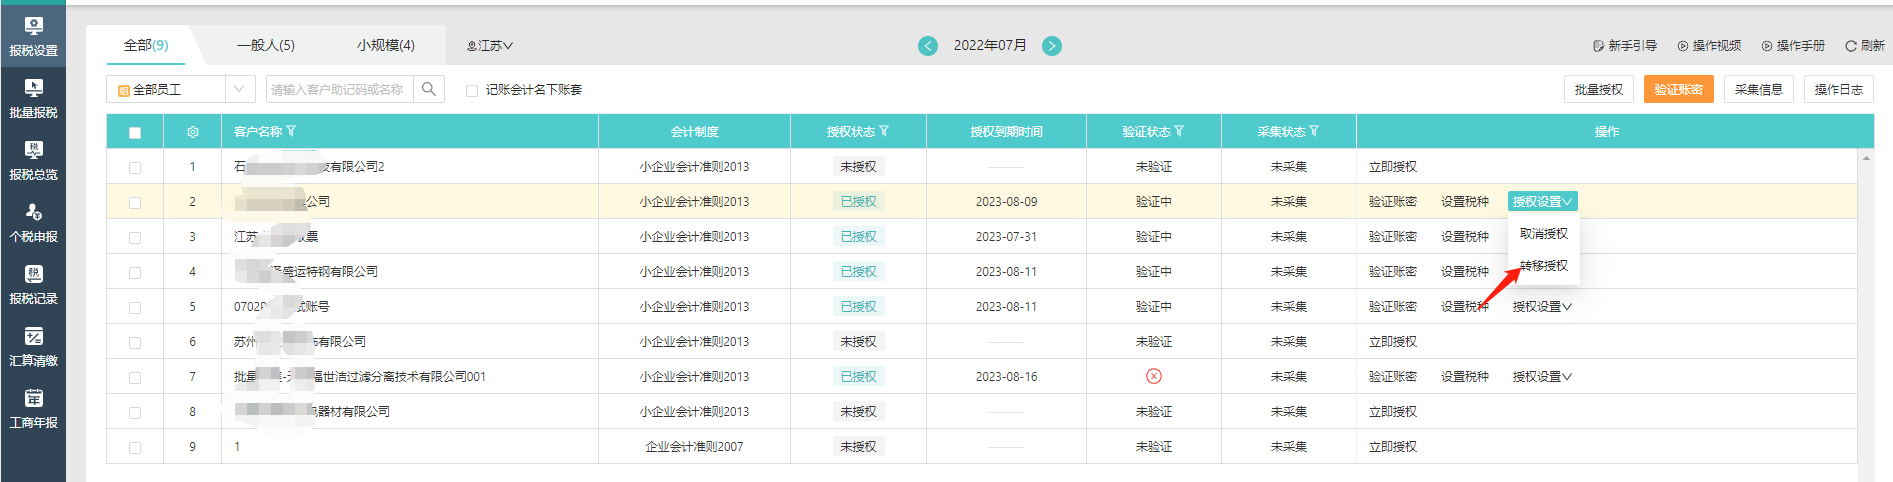Switch to the 一般人(5) tab
The width and height of the screenshot is (1893, 482).
click(x=266, y=45)
